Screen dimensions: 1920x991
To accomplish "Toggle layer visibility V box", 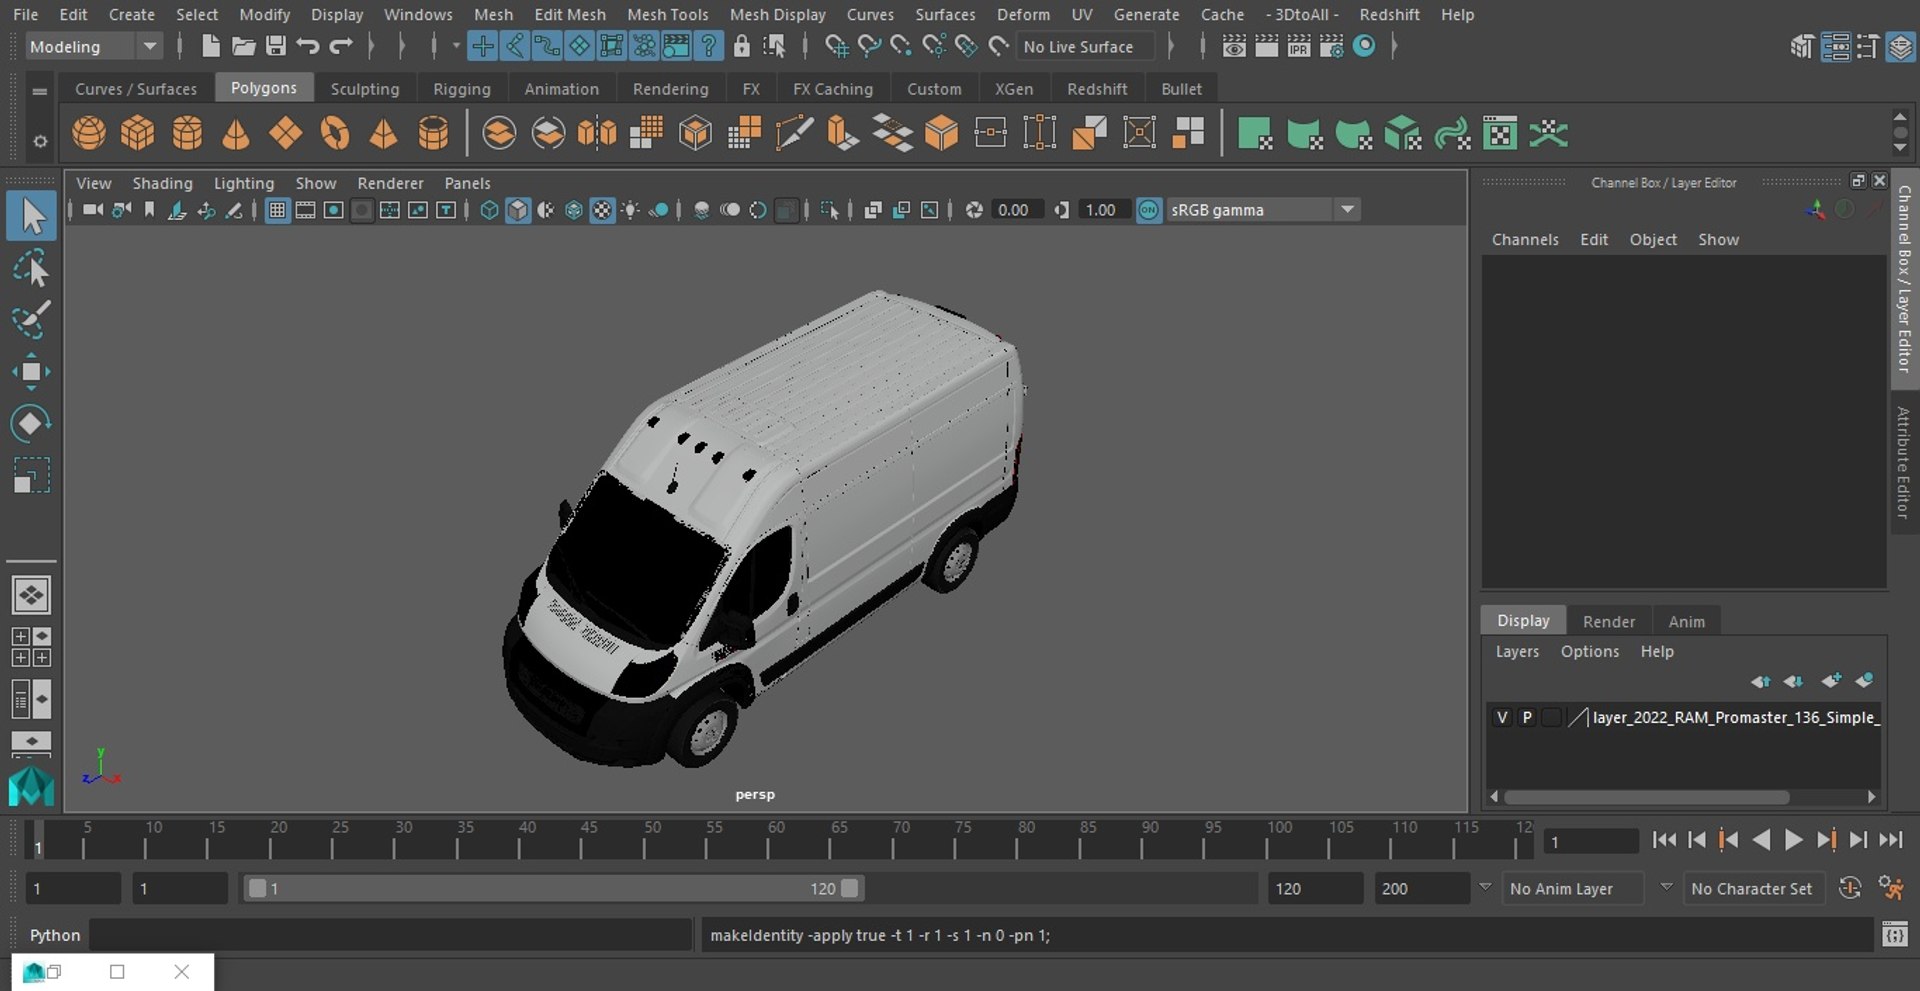I will tap(1502, 717).
